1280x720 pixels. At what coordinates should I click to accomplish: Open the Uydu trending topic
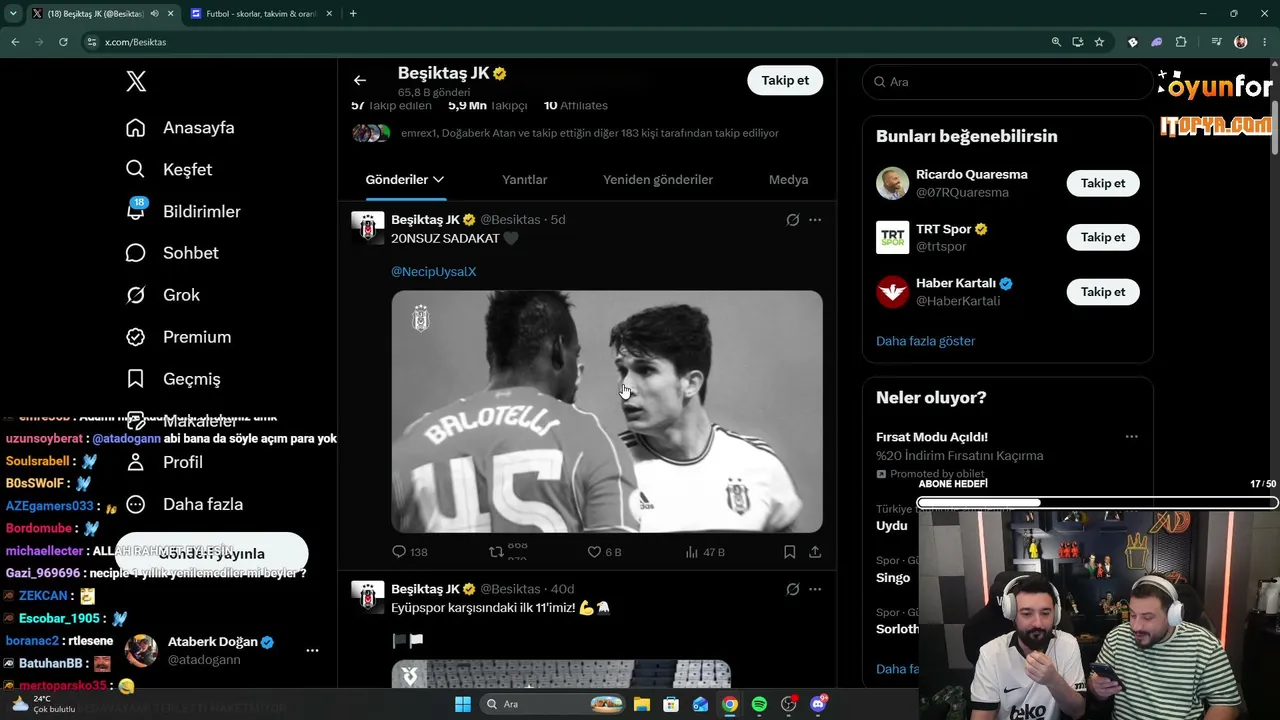[x=892, y=526]
